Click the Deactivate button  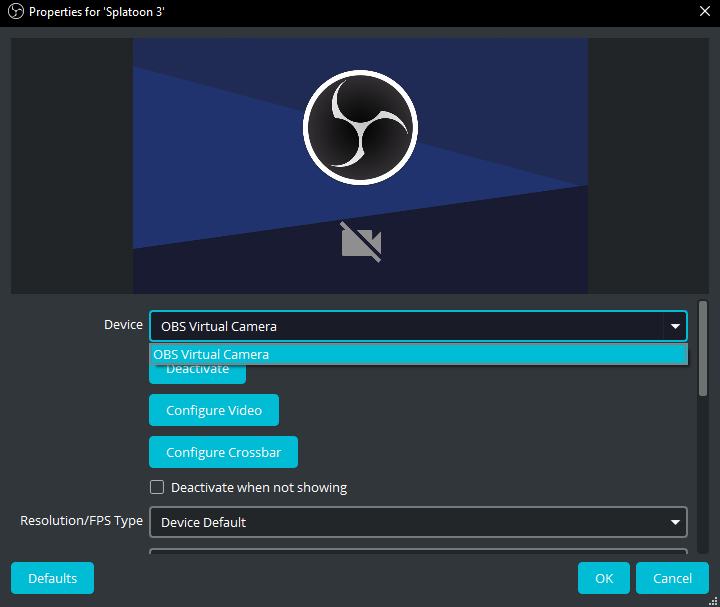tap(197, 374)
